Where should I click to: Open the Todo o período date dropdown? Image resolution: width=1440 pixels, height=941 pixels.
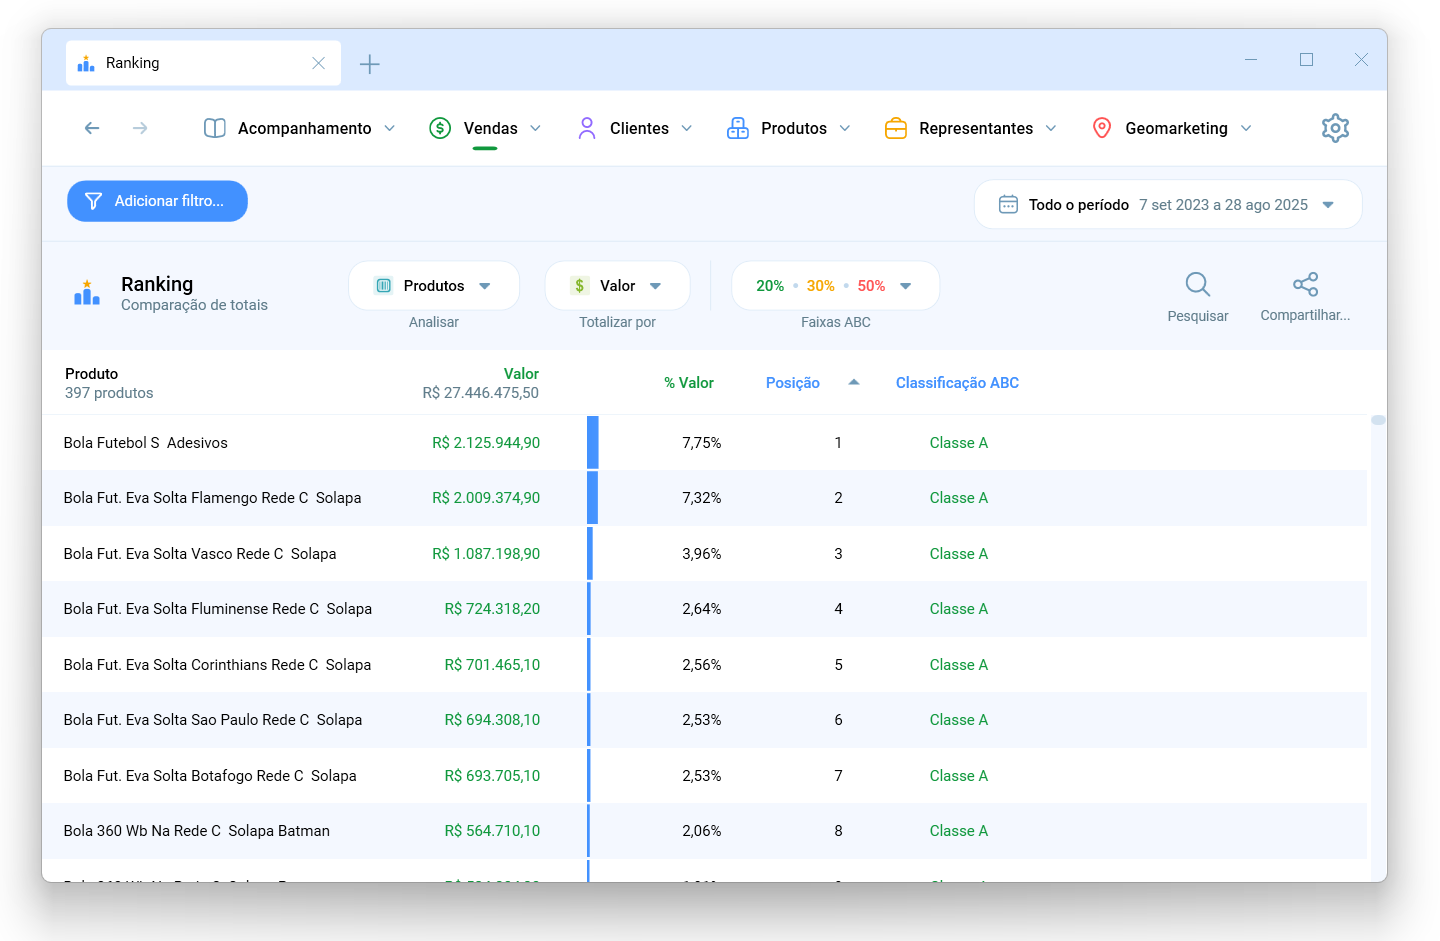tap(1168, 205)
